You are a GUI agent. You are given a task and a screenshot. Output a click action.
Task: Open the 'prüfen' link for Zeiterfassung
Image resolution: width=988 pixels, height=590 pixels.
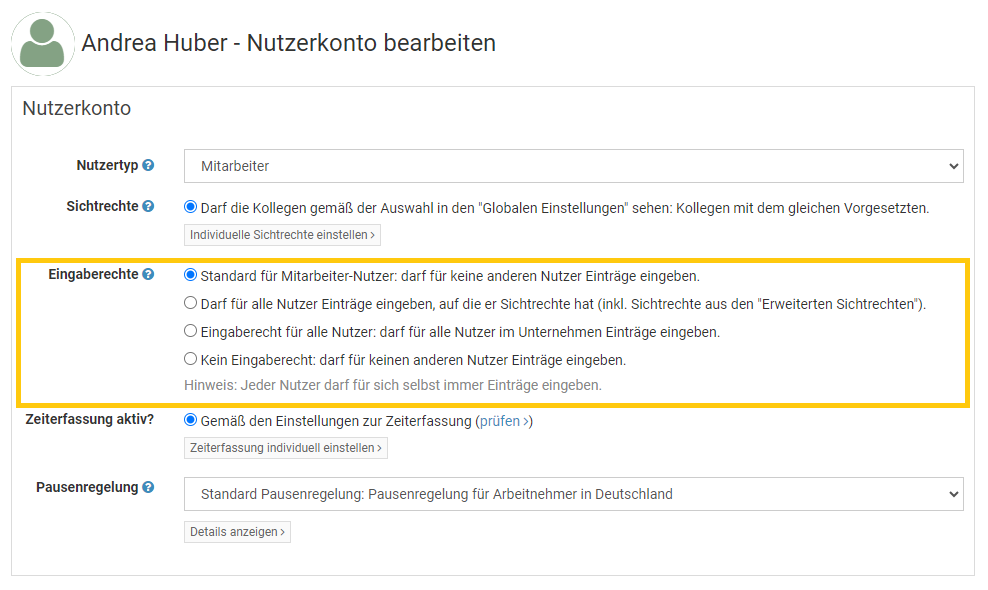pyautogui.click(x=503, y=421)
